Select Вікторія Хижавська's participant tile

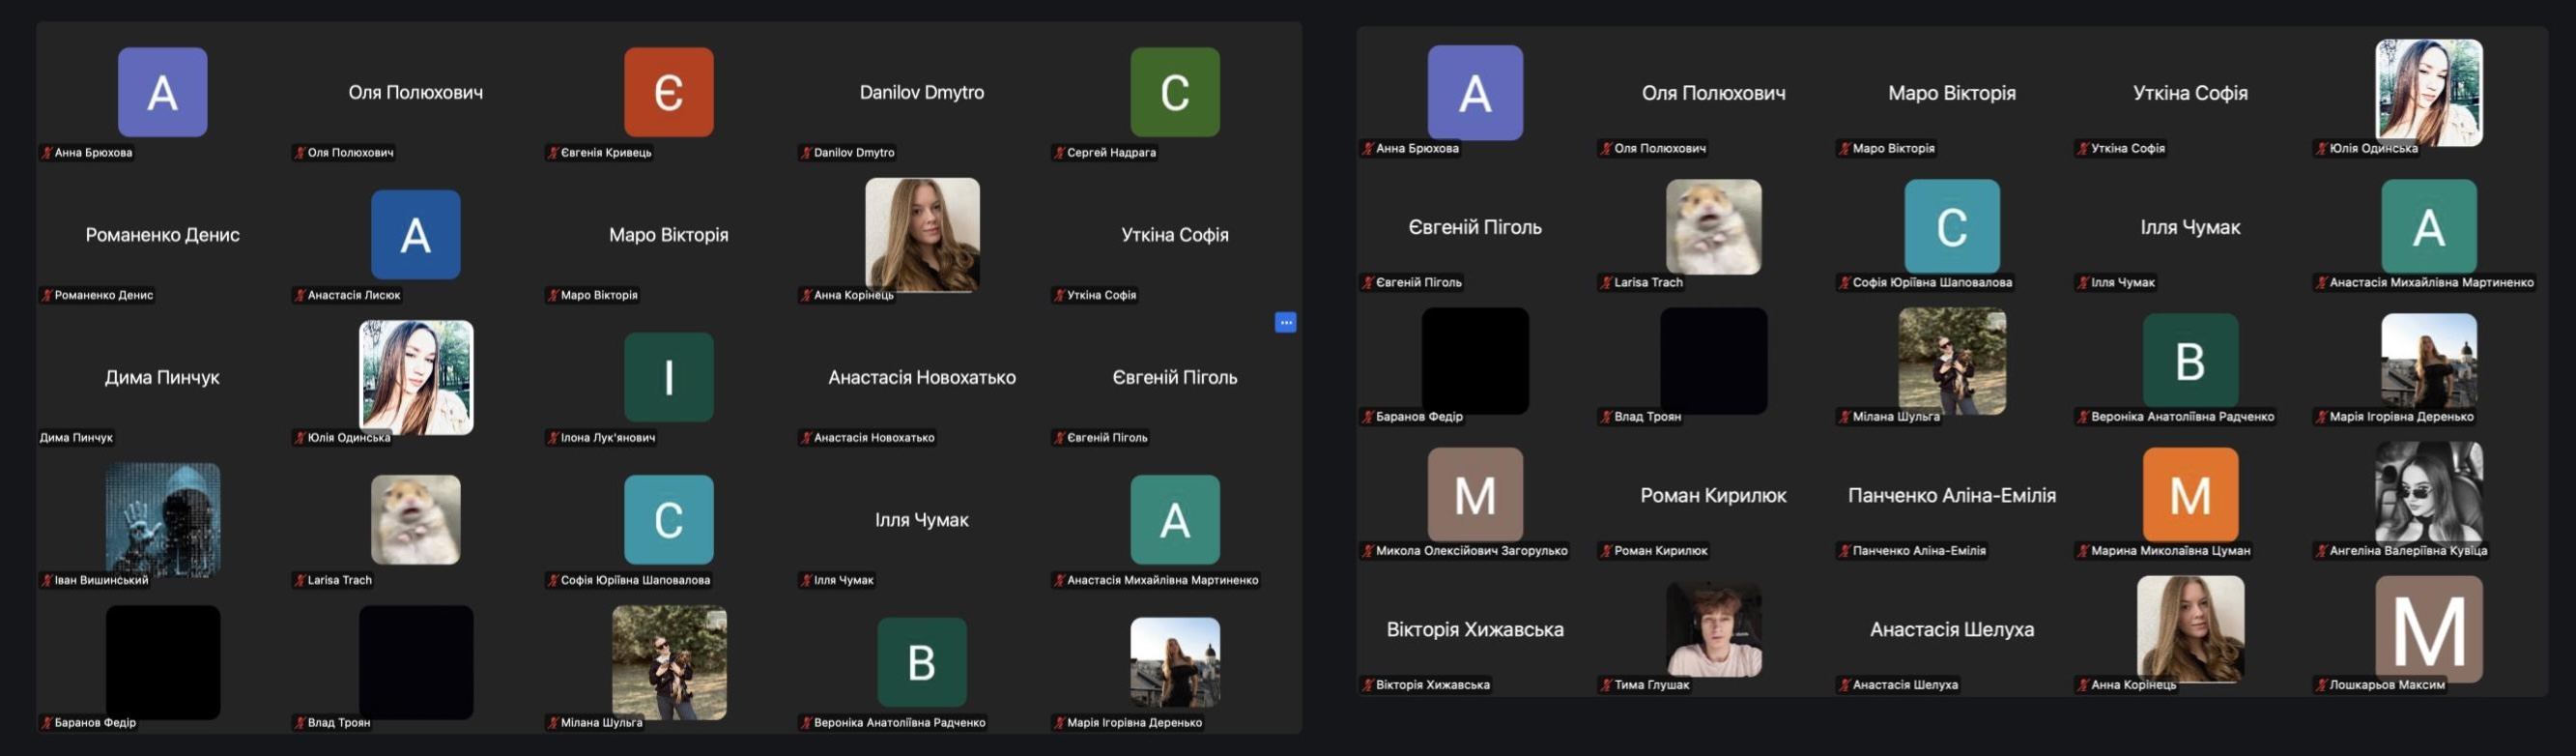tap(1475, 629)
